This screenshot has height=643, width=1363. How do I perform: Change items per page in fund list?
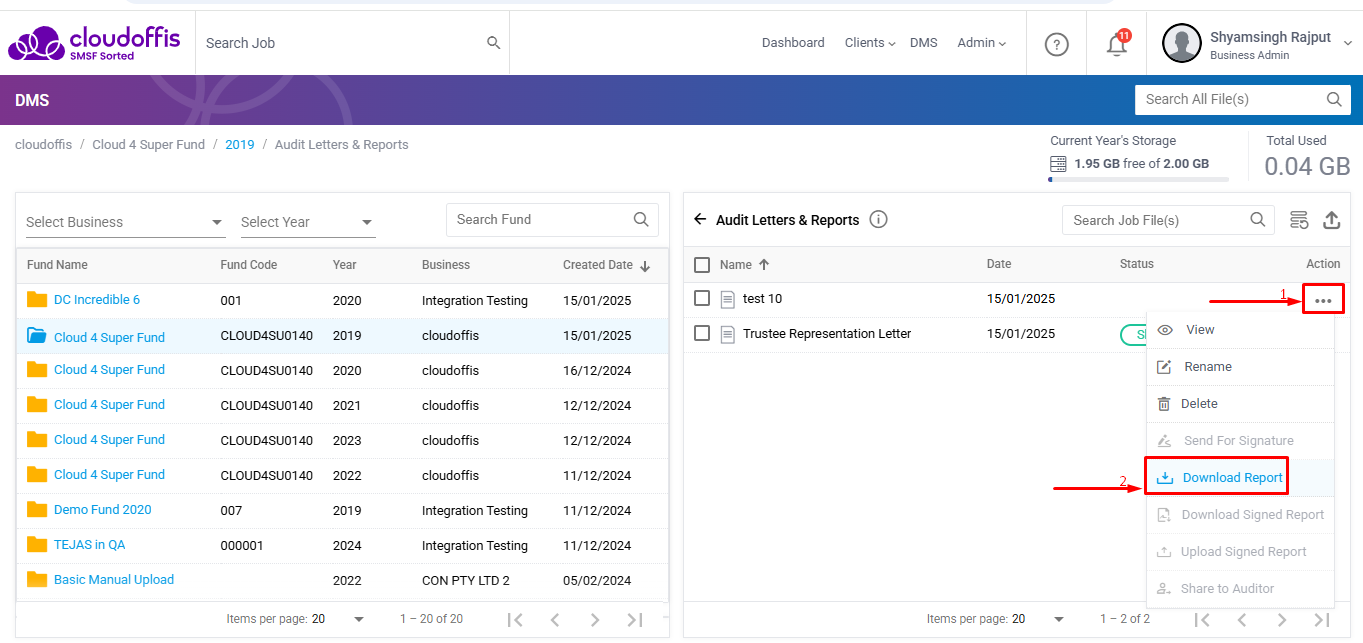coord(337,620)
